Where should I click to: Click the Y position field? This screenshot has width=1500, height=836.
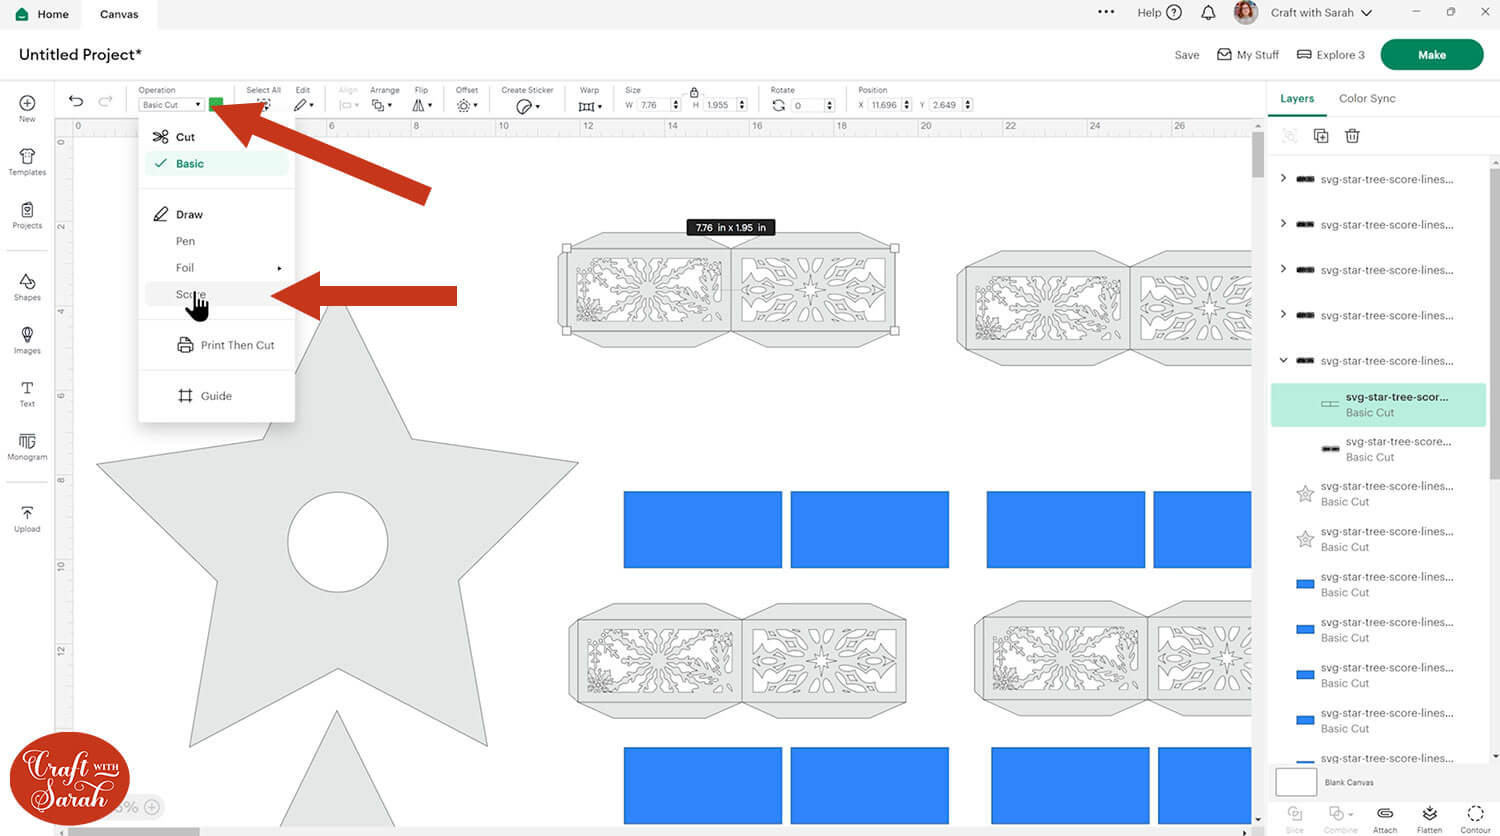coord(946,105)
